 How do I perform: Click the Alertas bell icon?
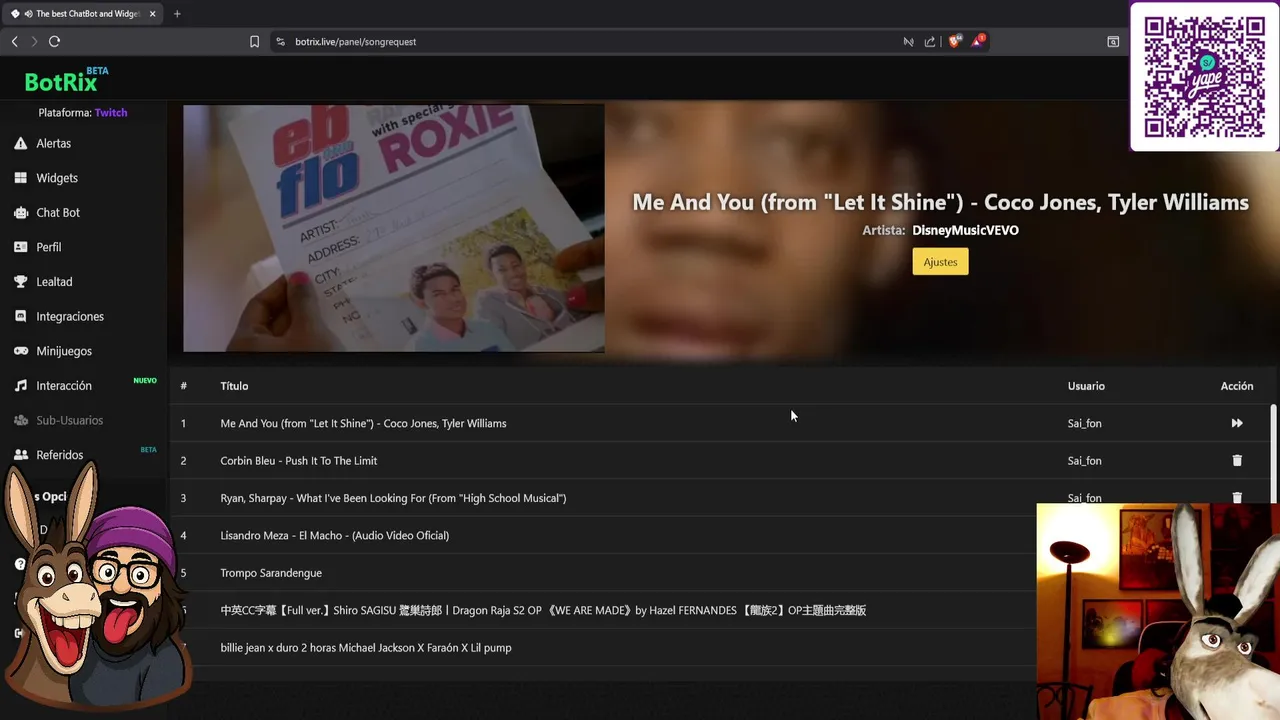click(20, 143)
